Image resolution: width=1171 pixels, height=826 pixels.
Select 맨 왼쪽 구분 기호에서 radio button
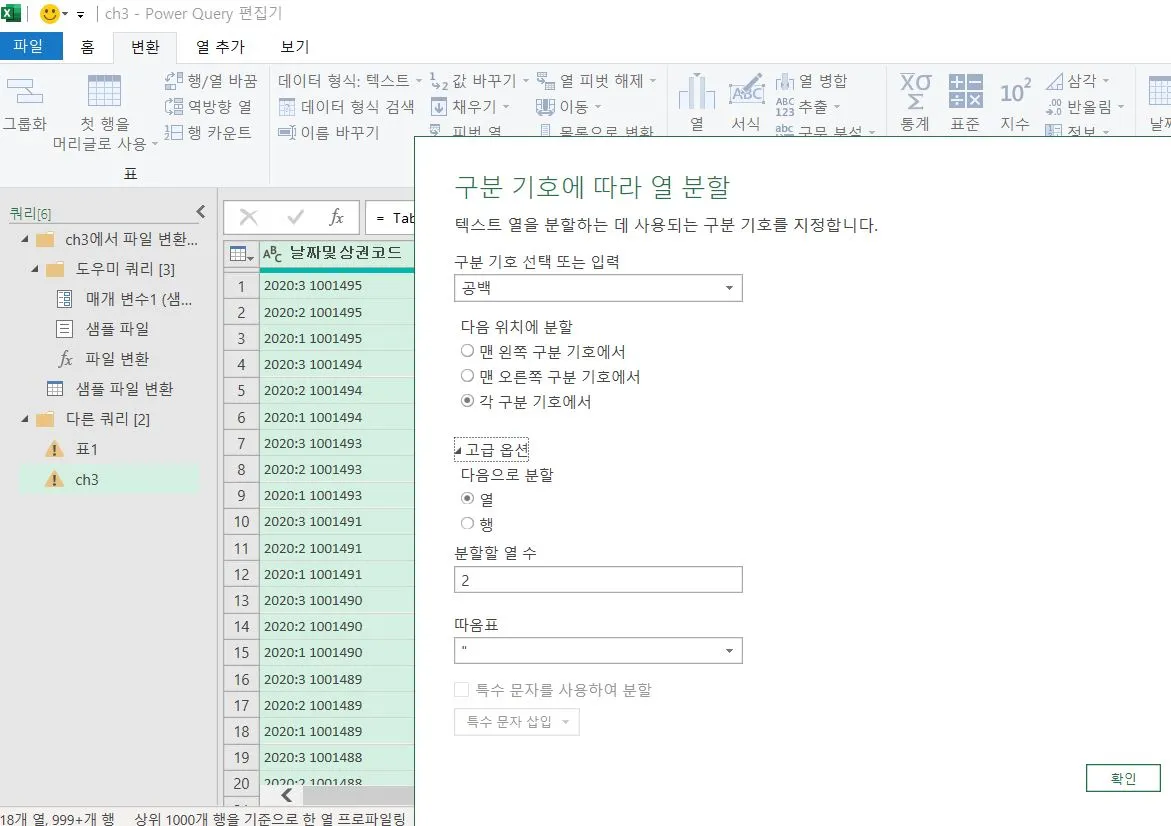point(468,351)
